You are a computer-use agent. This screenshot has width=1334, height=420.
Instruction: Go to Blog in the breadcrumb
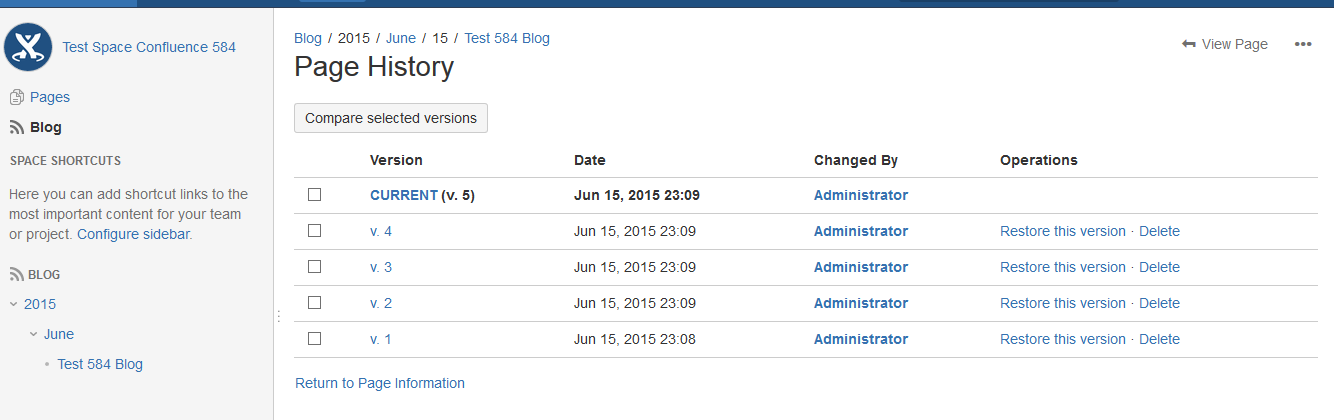pyautogui.click(x=308, y=38)
